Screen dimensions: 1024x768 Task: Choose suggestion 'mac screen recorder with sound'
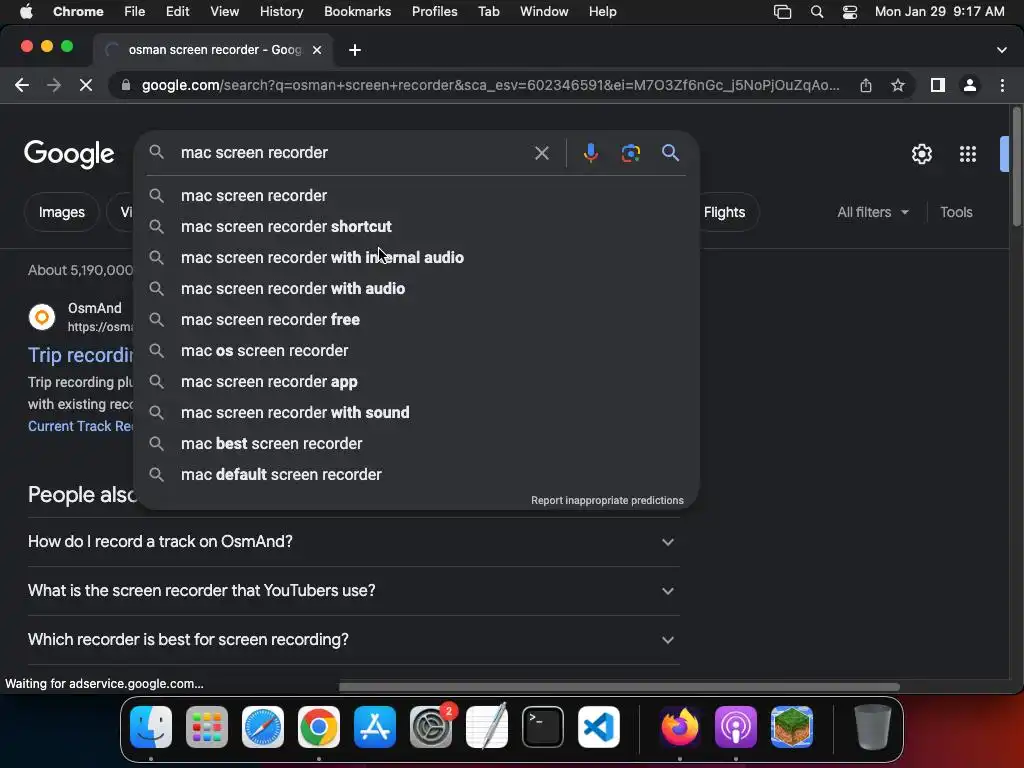(x=417, y=413)
